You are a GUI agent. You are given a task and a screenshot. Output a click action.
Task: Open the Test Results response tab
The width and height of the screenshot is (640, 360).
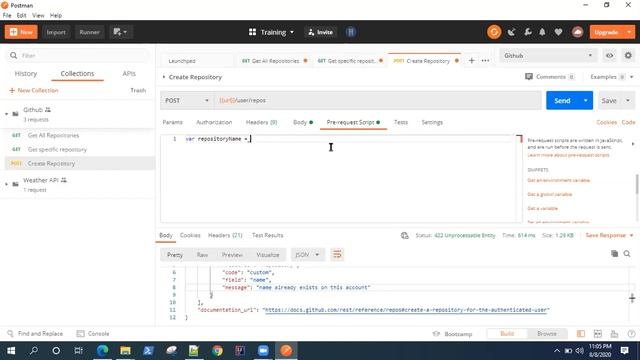click(x=267, y=236)
